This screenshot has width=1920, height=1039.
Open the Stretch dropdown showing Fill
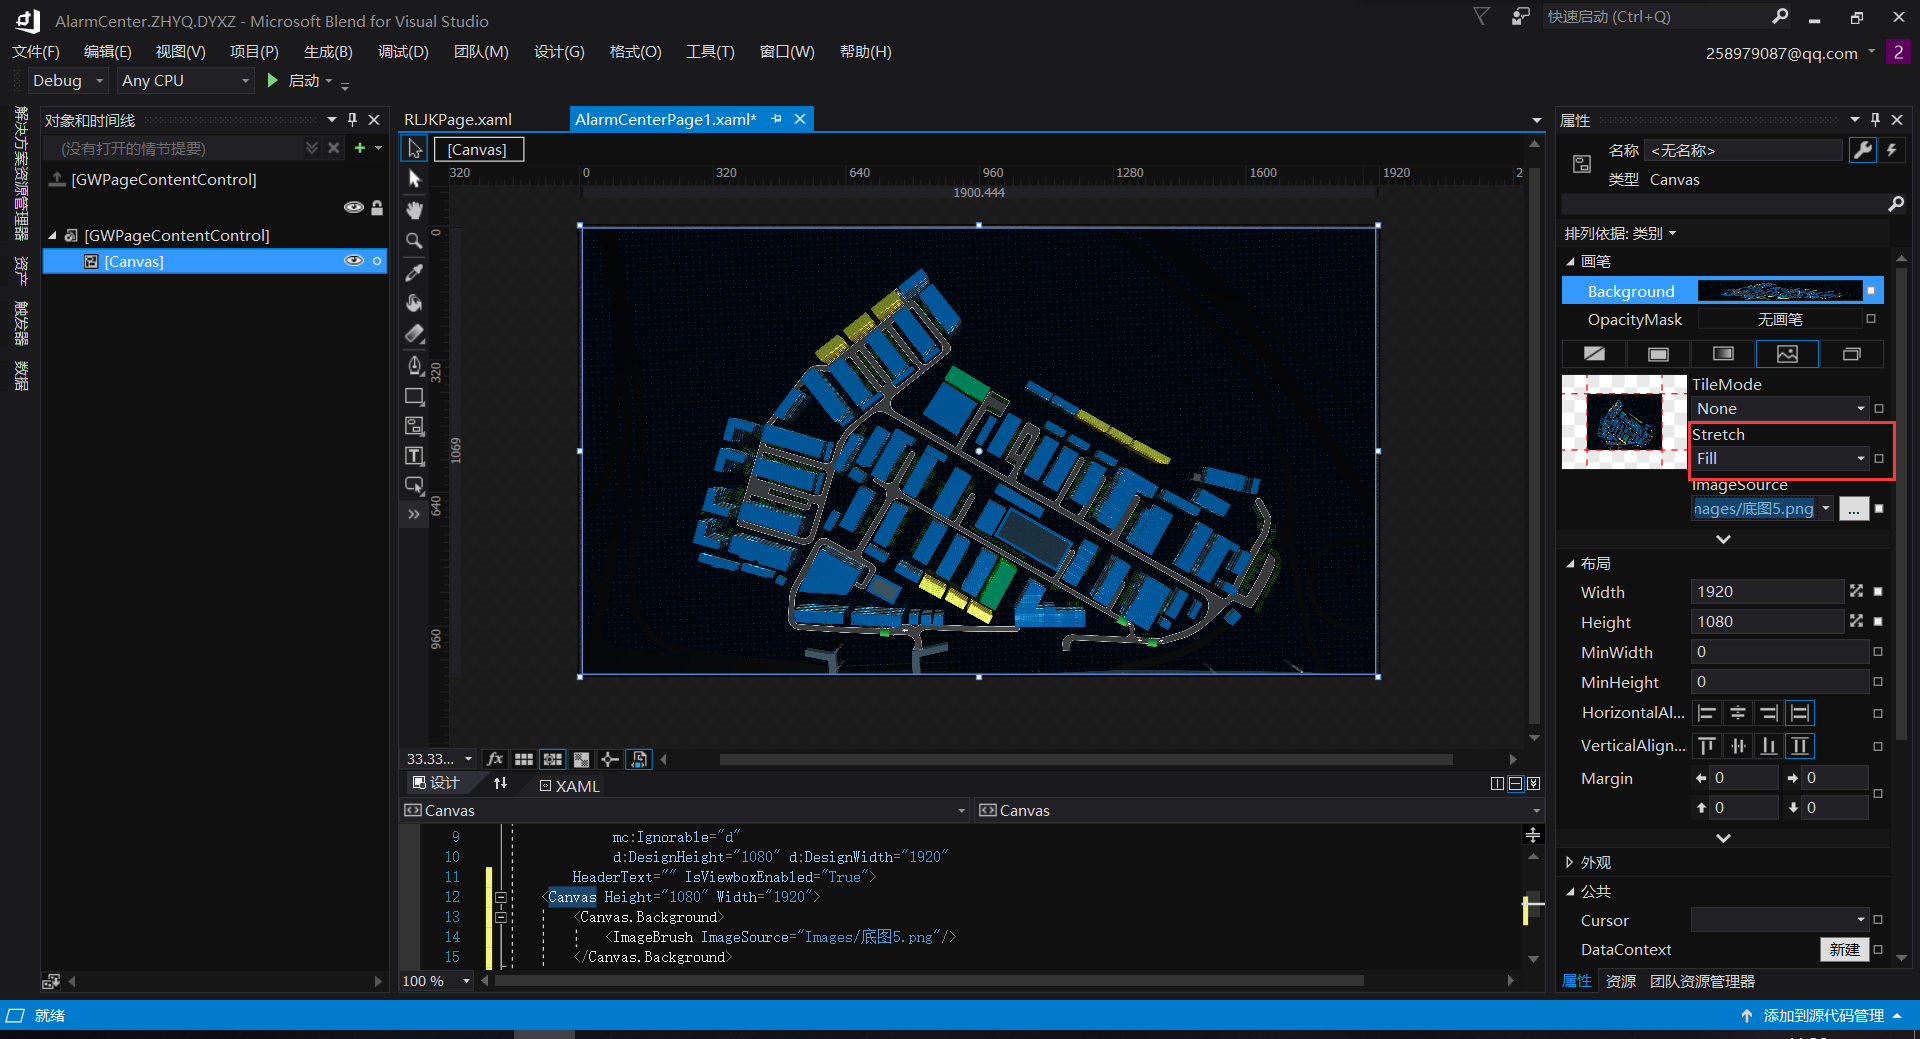1780,459
